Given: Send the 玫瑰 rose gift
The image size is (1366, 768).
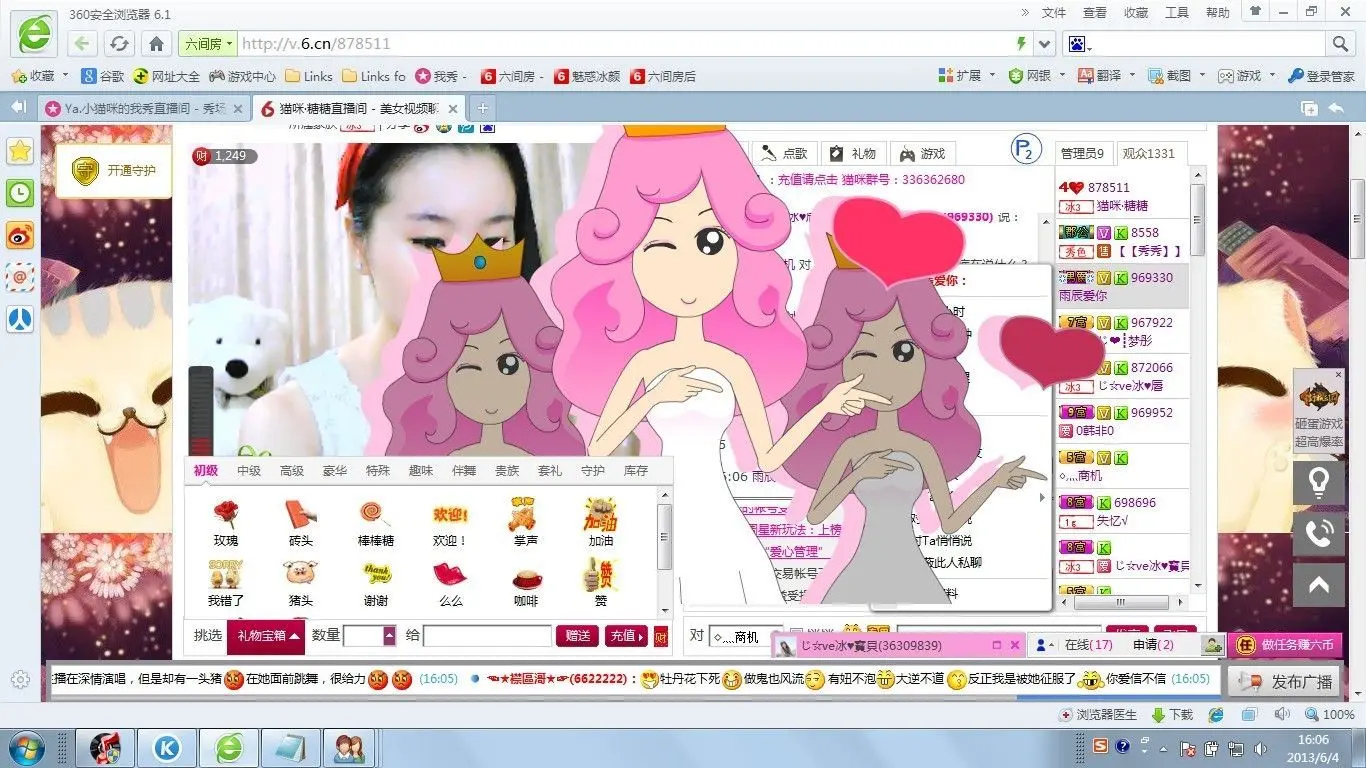Looking at the screenshot, I should [x=225, y=523].
